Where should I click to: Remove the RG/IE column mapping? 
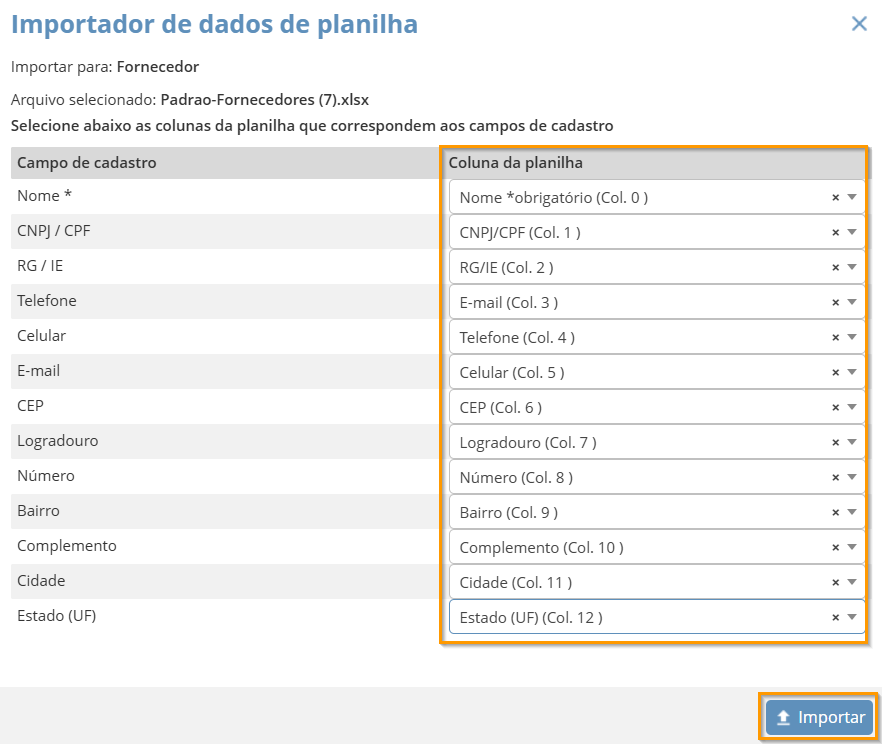coord(835,268)
